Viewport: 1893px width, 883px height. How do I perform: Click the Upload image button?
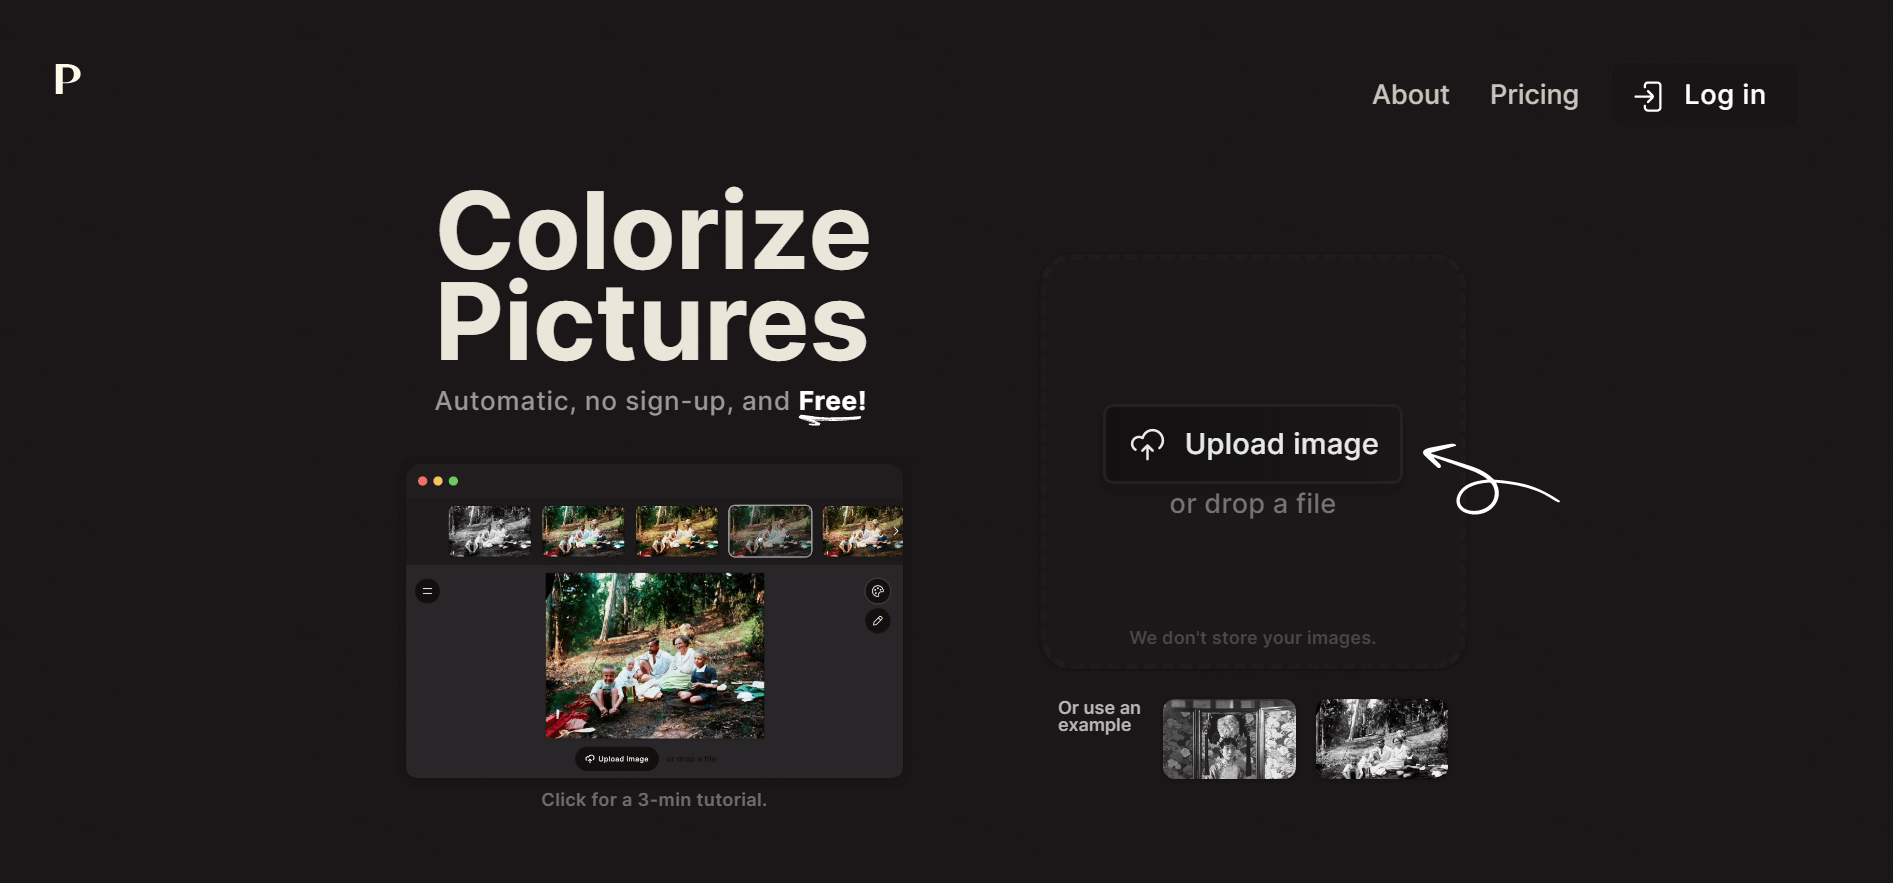click(1253, 444)
